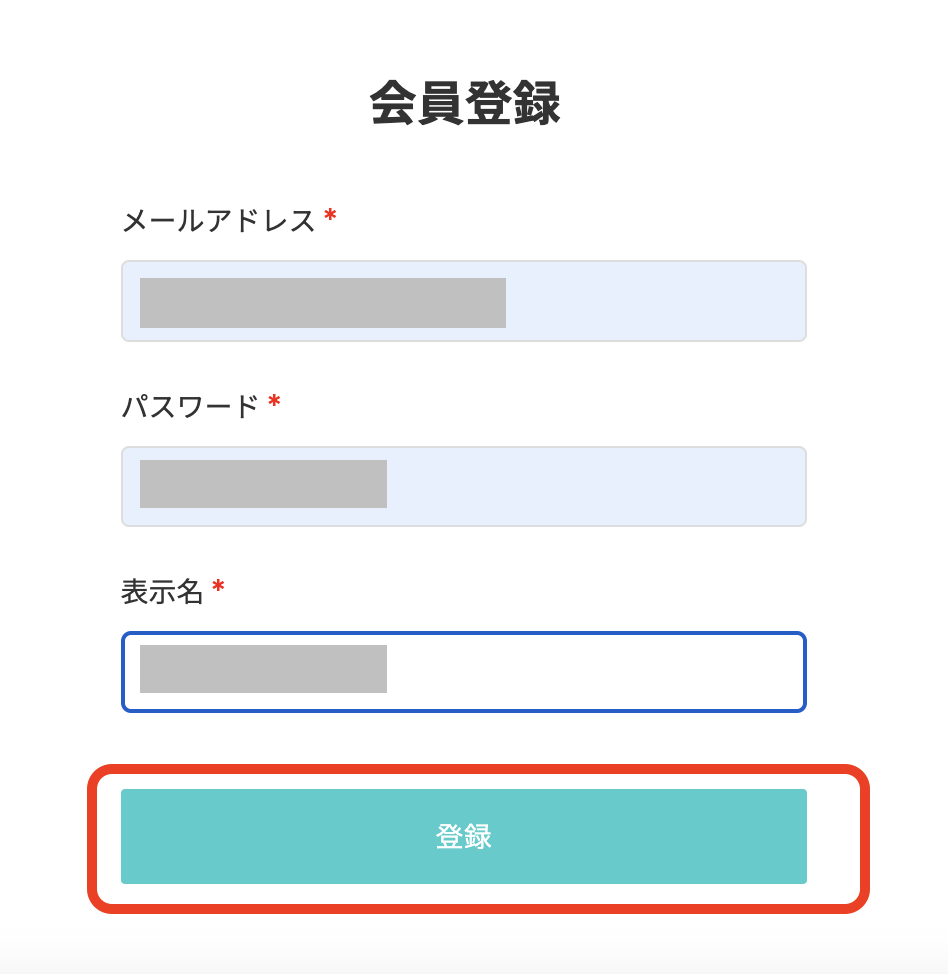
Task: Click the red asterisk beside メールアドレス
Action: [x=330, y=218]
